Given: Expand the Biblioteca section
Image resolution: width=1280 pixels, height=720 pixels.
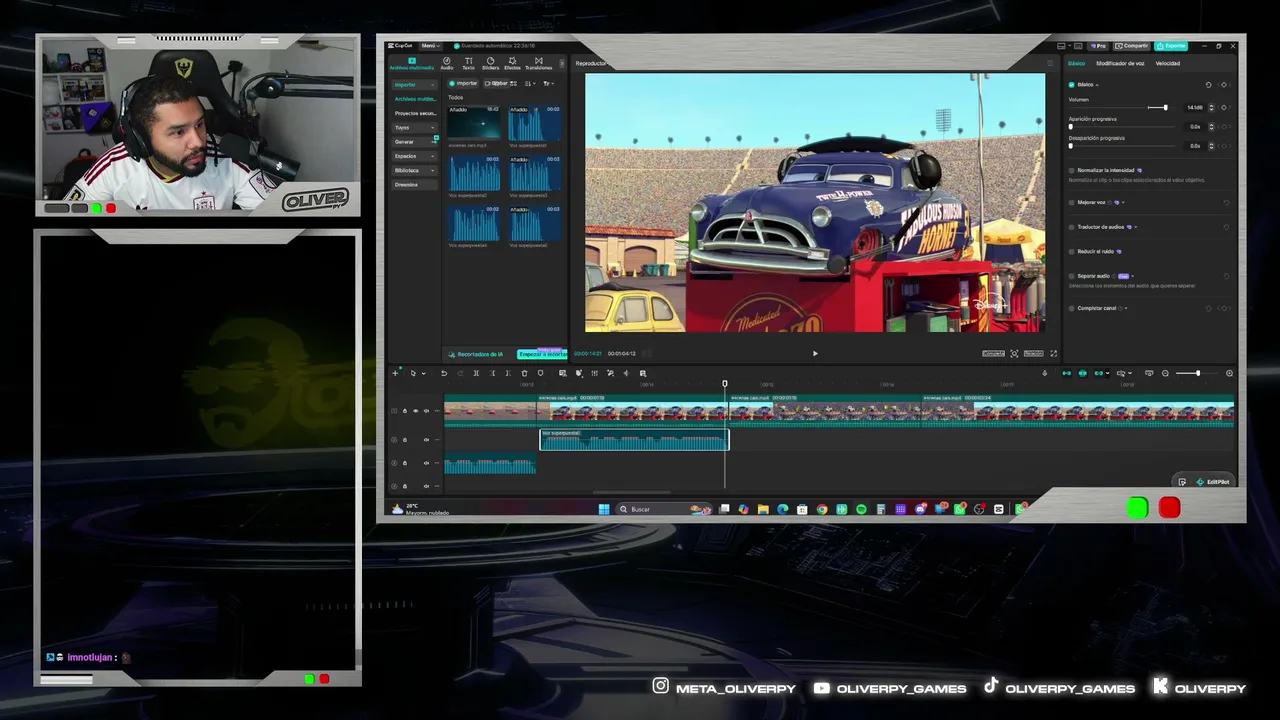Looking at the screenshot, I should point(415,171).
